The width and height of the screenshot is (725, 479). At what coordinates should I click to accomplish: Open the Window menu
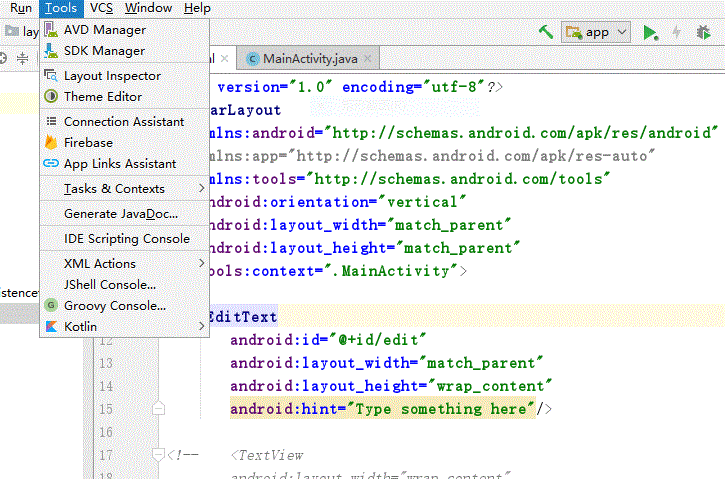tap(148, 8)
